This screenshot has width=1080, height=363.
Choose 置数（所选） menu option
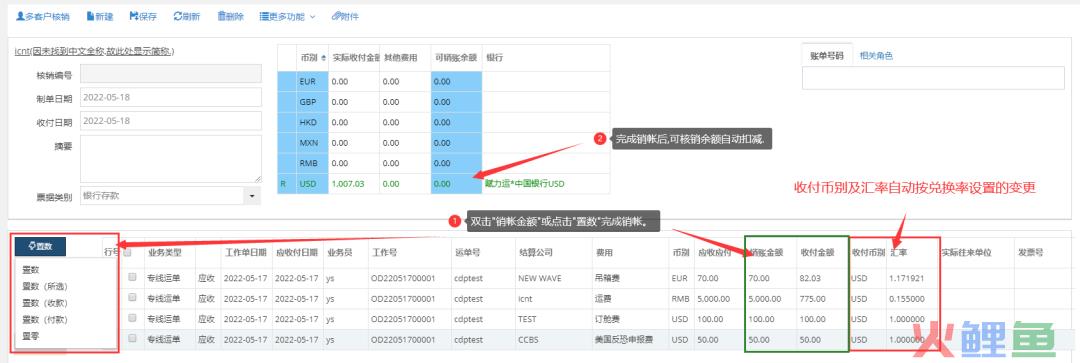click(45, 286)
